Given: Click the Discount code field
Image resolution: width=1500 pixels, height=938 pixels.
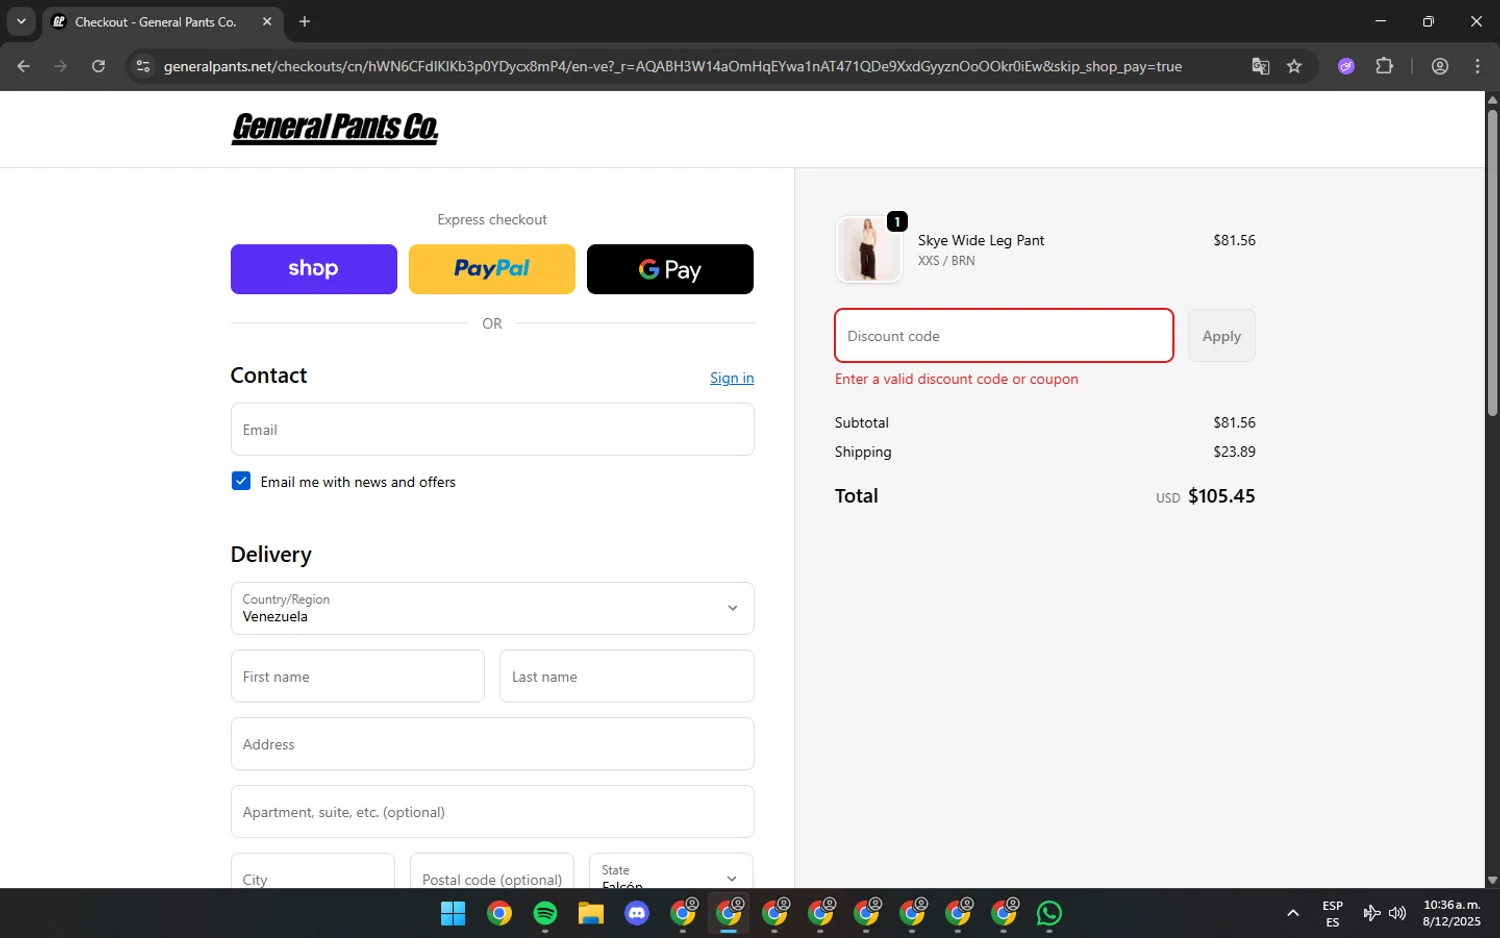Looking at the screenshot, I should pos(1004,336).
